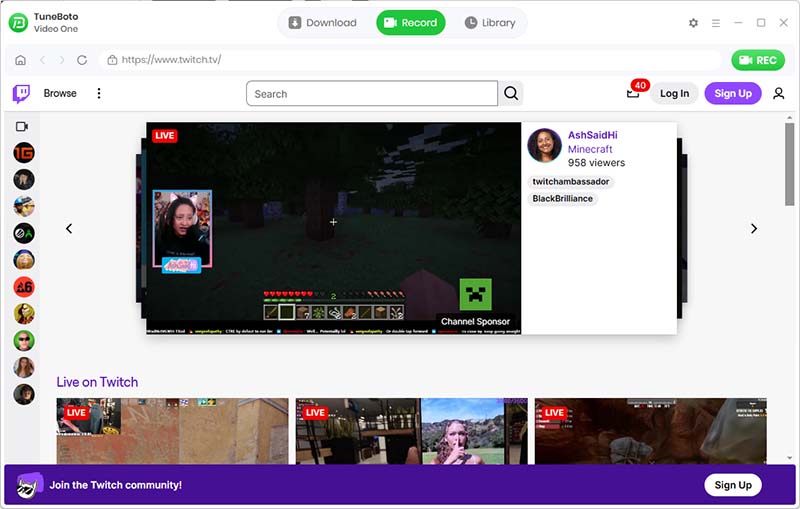Click Sign Up in the purple banner

(x=733, y=485)
